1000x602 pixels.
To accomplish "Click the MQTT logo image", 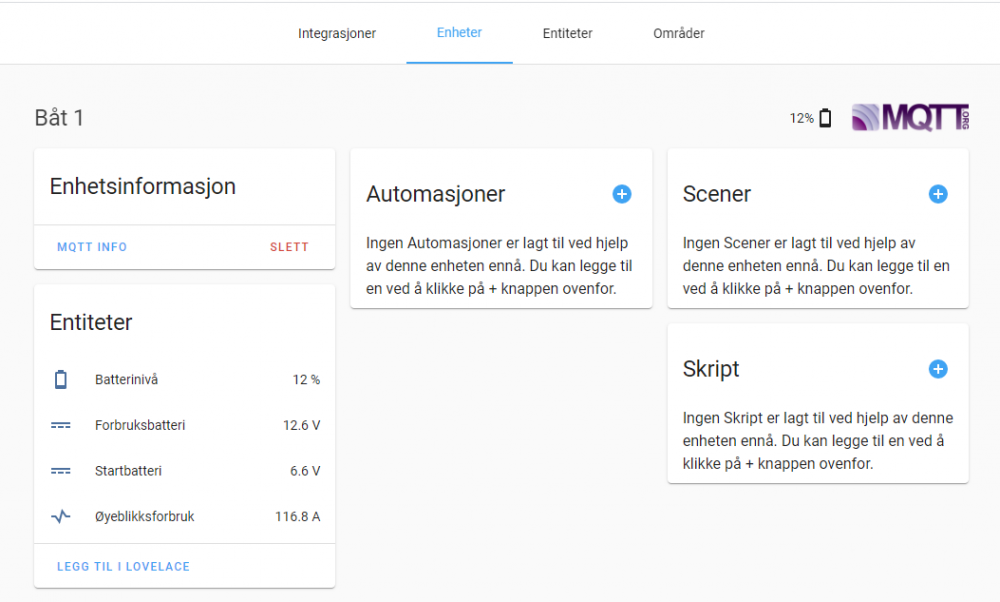I will pyautogui.click(x=910, y=118).
